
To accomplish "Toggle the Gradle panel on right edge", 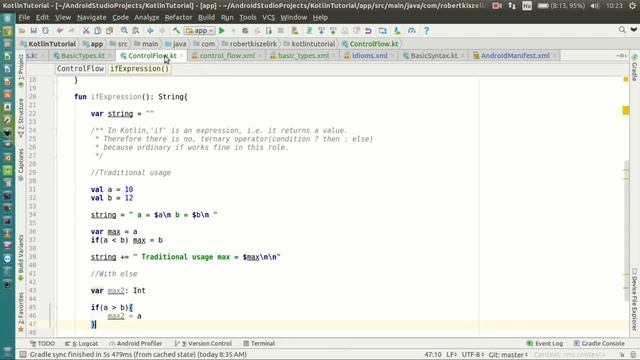I will 634,67.
